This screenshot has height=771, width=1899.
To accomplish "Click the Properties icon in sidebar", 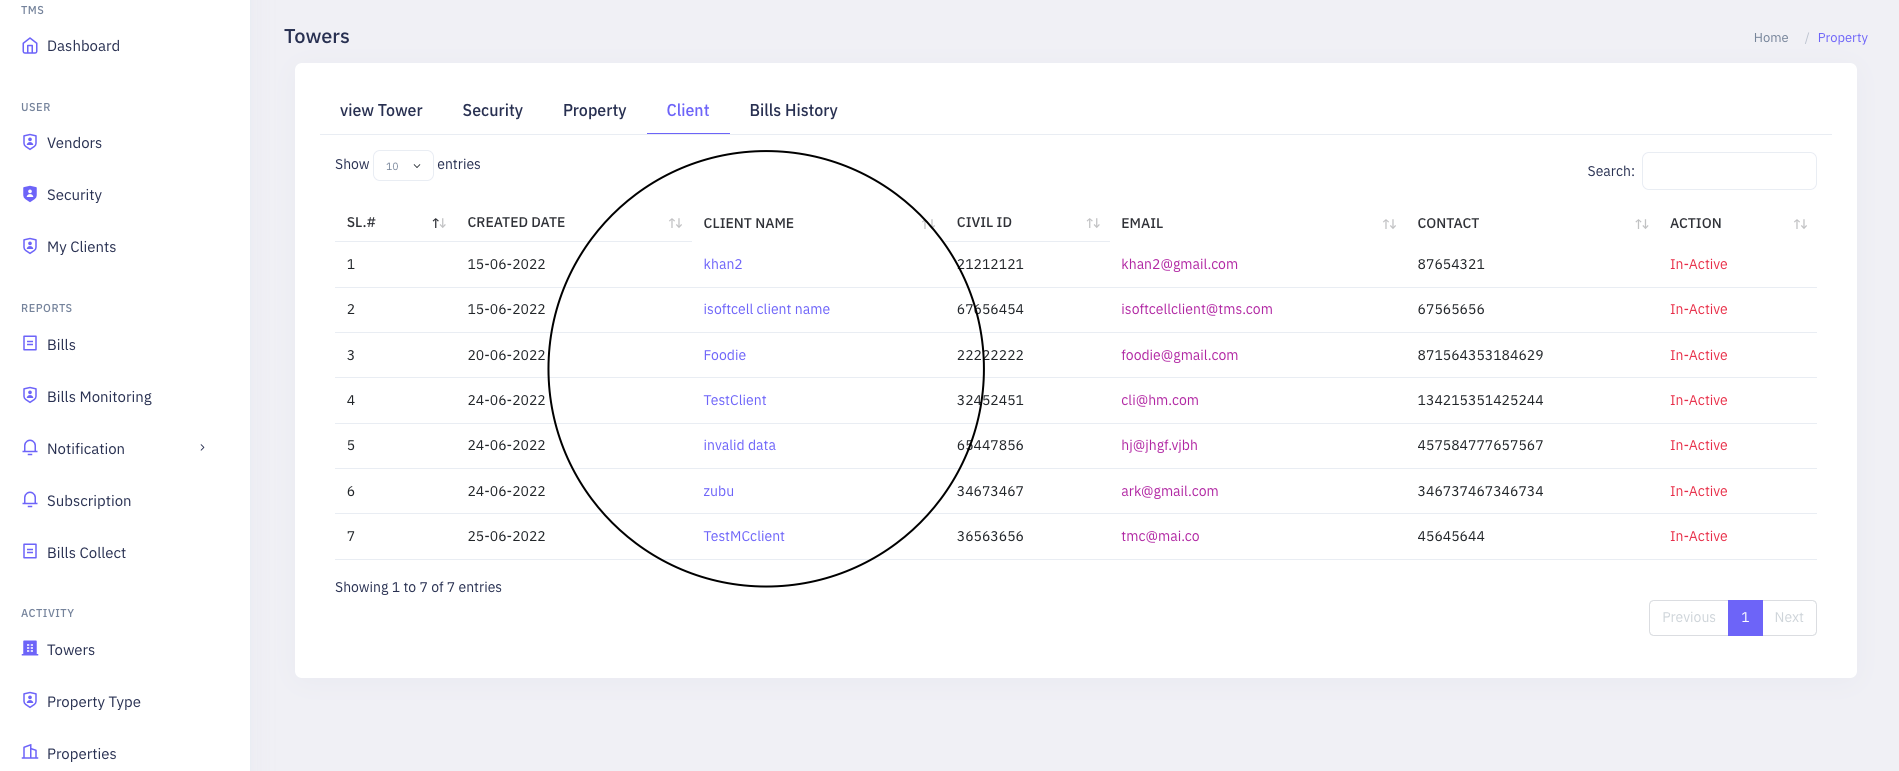I will point(30,753).
